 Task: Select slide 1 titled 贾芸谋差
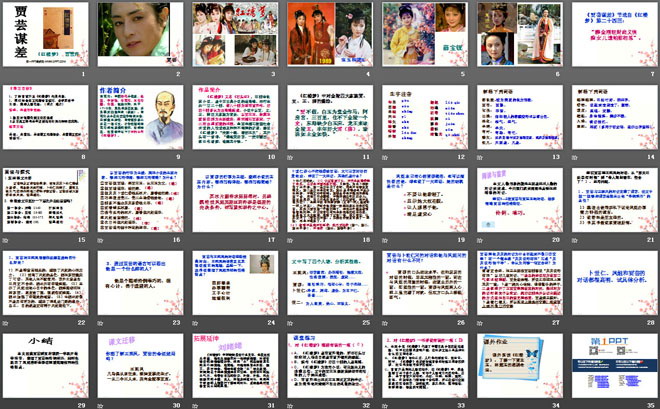point(46,35)
